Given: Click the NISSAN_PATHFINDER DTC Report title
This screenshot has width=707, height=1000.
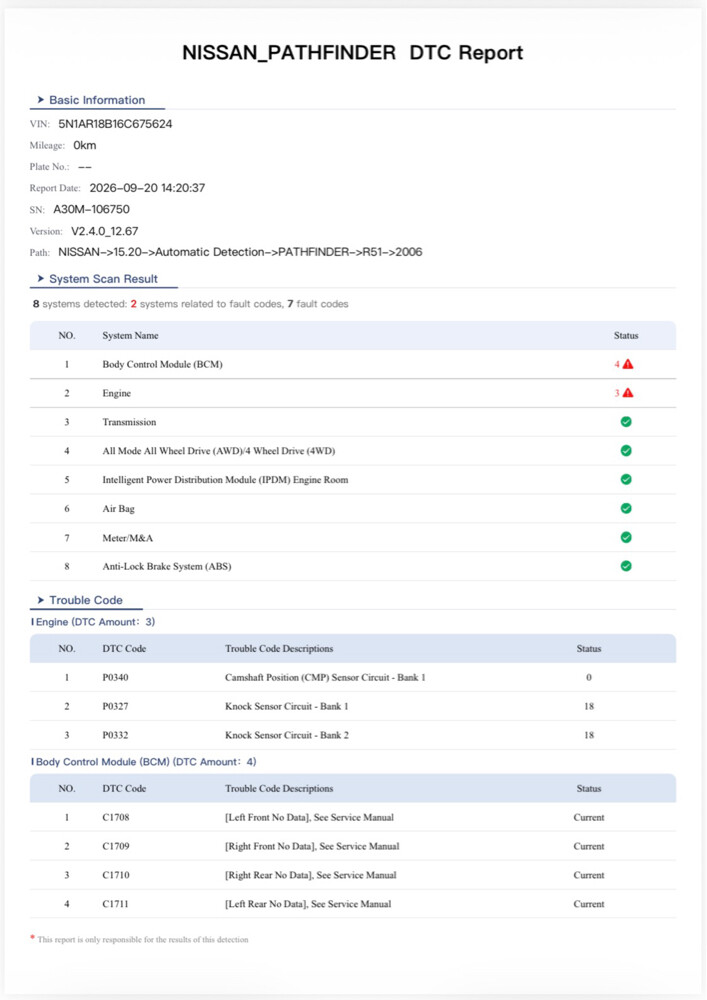Looking at the screenshot, I should (x=353, y=52).
